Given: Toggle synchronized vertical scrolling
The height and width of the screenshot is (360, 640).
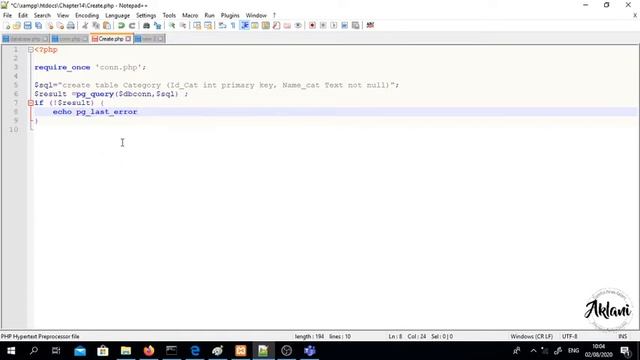Looking at the screenshot, I should (197, 26).
